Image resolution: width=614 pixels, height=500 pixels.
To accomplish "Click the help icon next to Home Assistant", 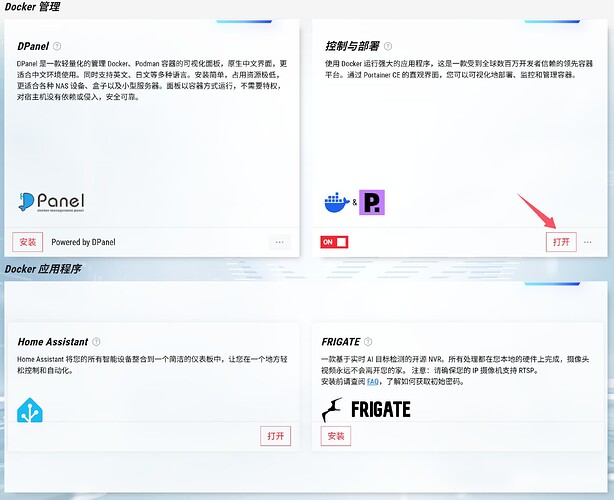I will point(96,342).
